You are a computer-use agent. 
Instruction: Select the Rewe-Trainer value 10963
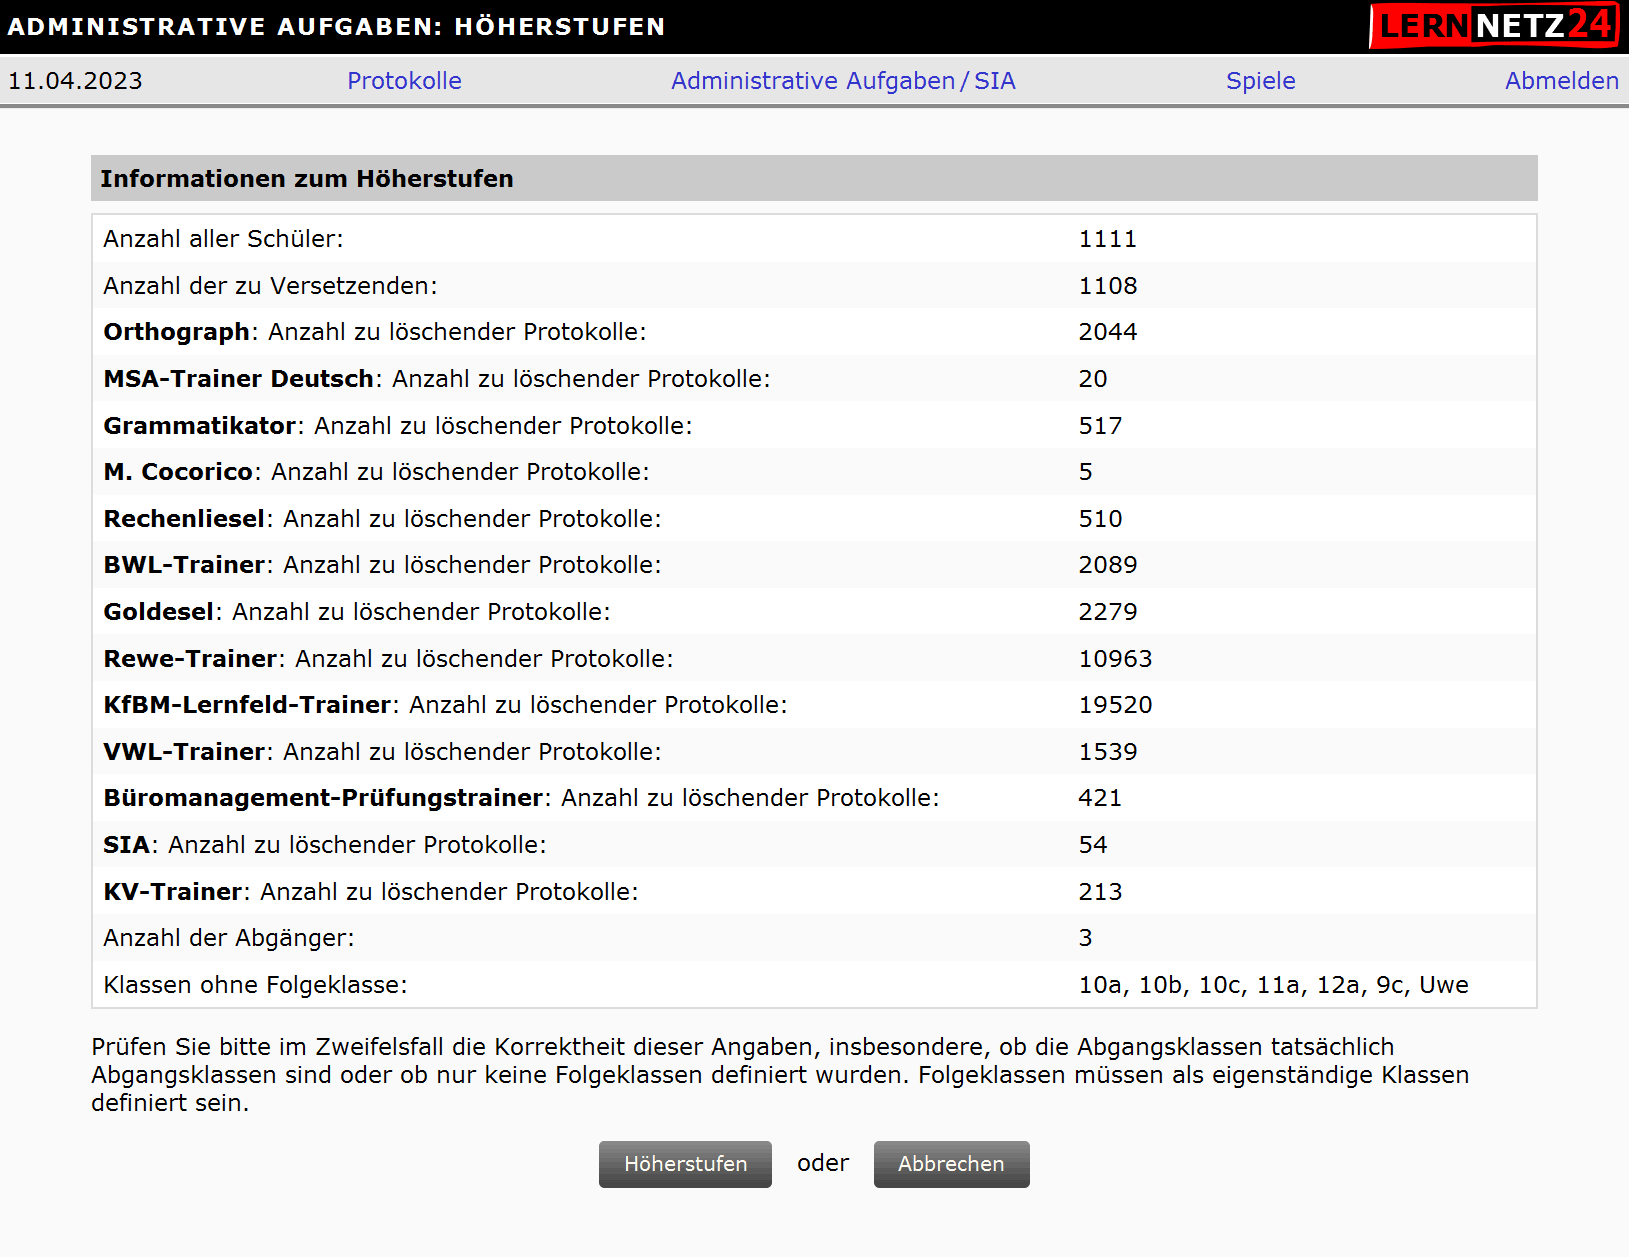1115,659
